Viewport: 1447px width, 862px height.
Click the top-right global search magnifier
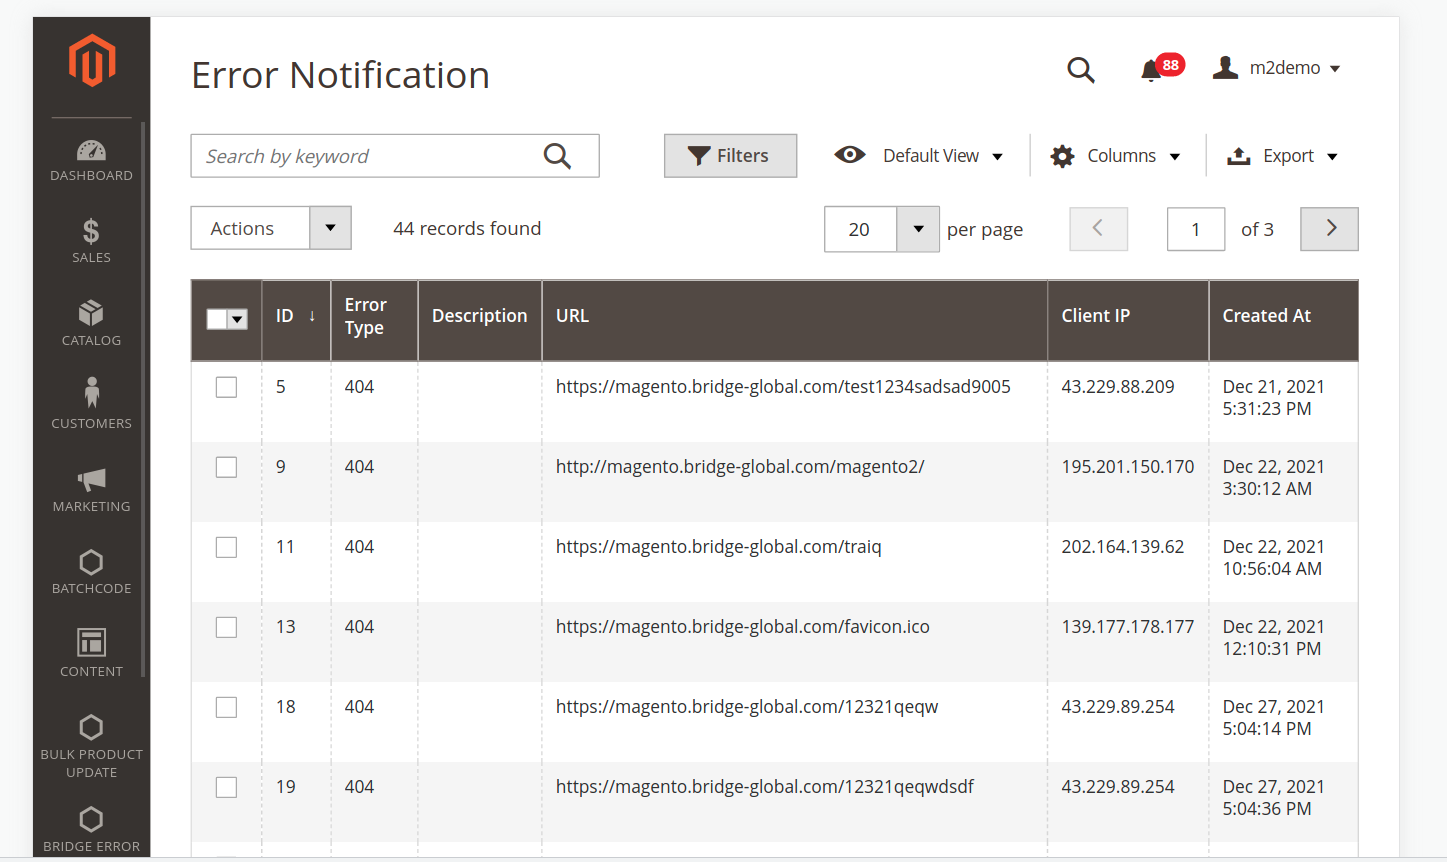point(1080,69)
